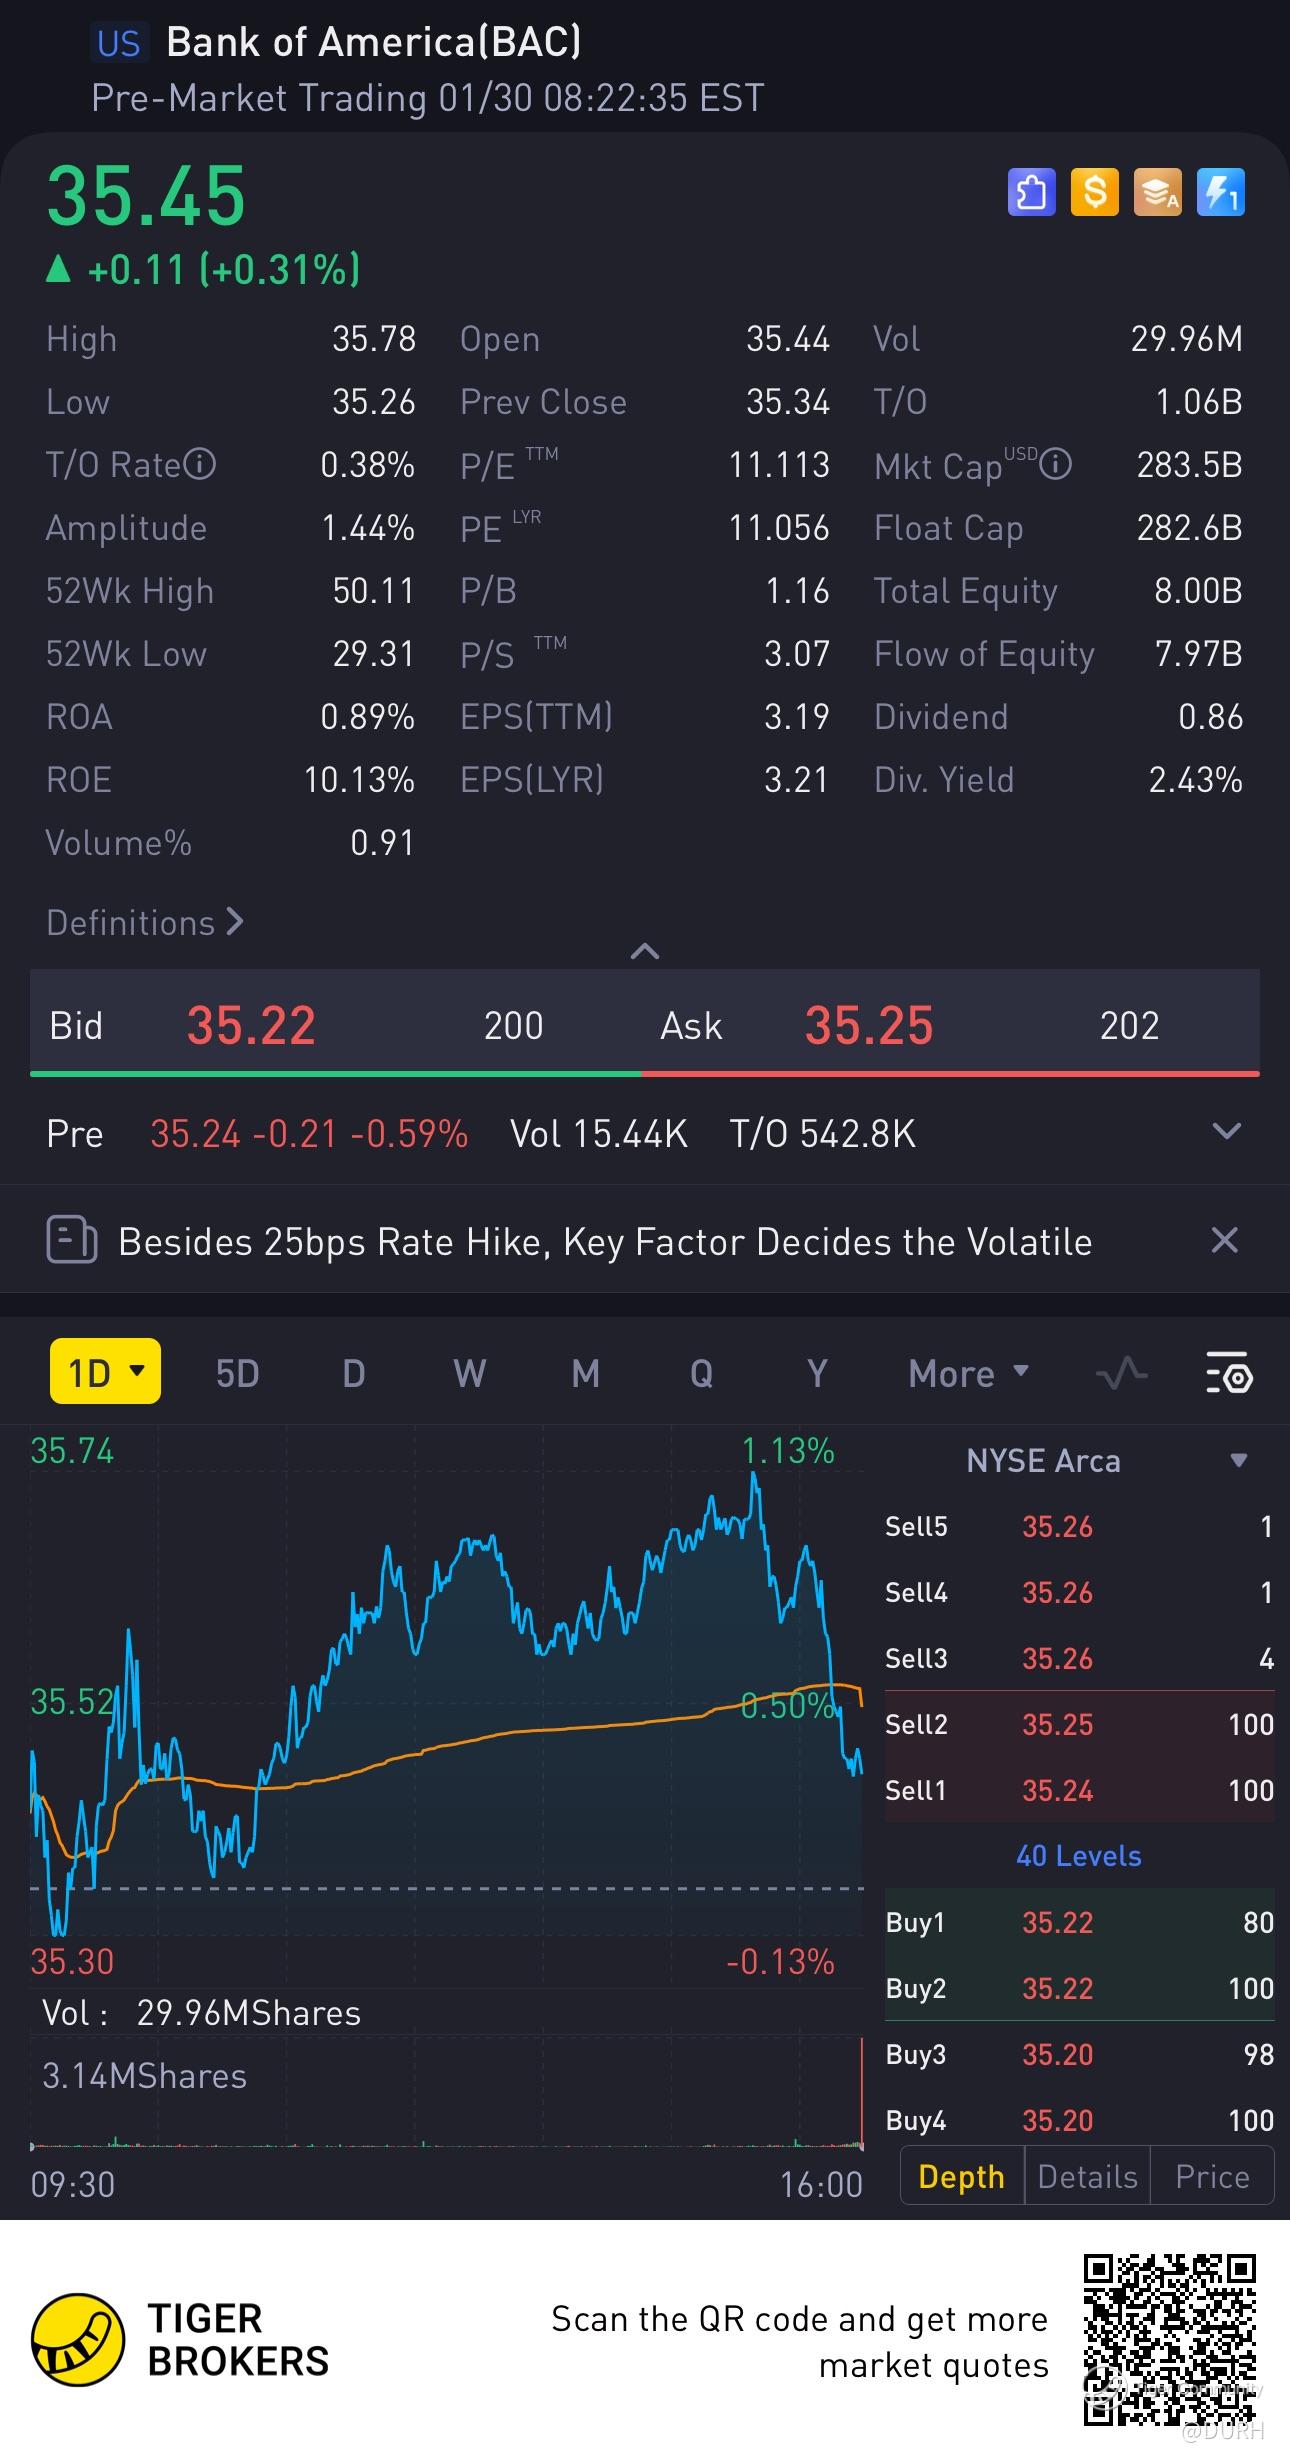The image size is (1290, 2460).
Task: Tap the bid/ask ratio bar
Action: point(645,1074)
